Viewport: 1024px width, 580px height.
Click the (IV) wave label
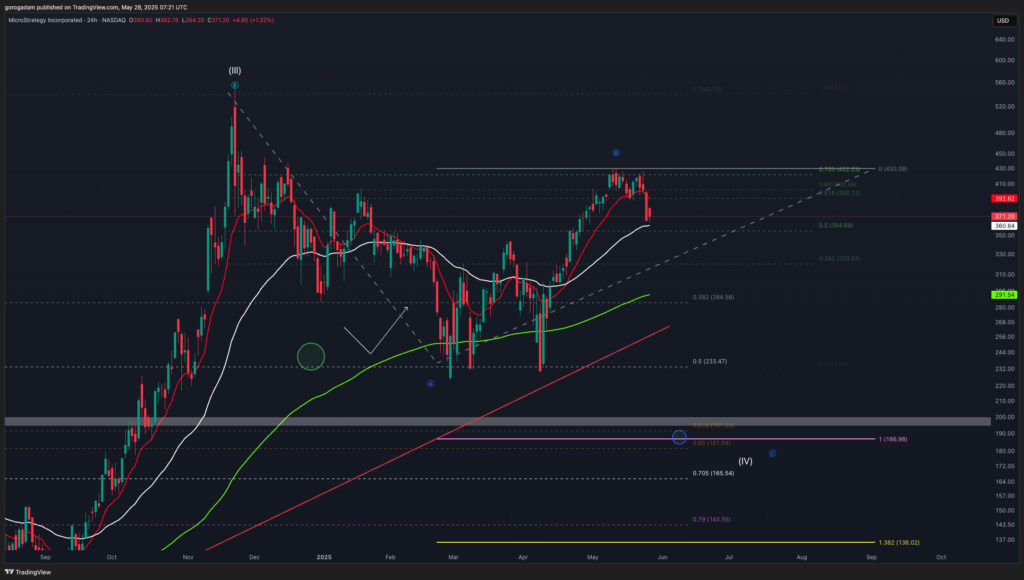(x=745, y=461)
